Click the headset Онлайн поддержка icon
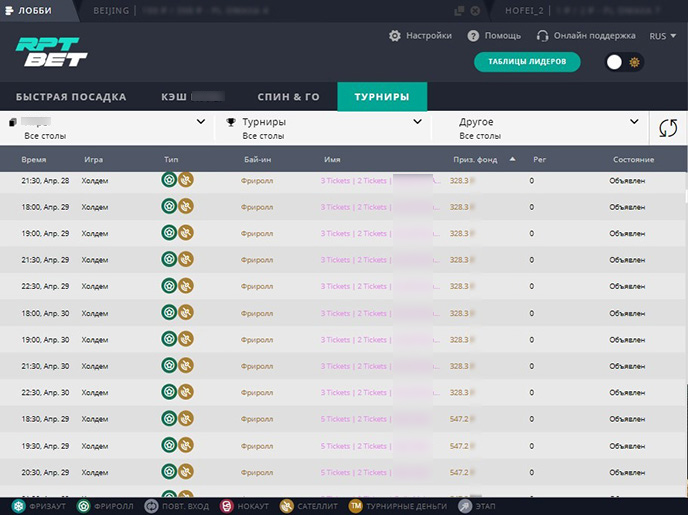 click(543, 36)
